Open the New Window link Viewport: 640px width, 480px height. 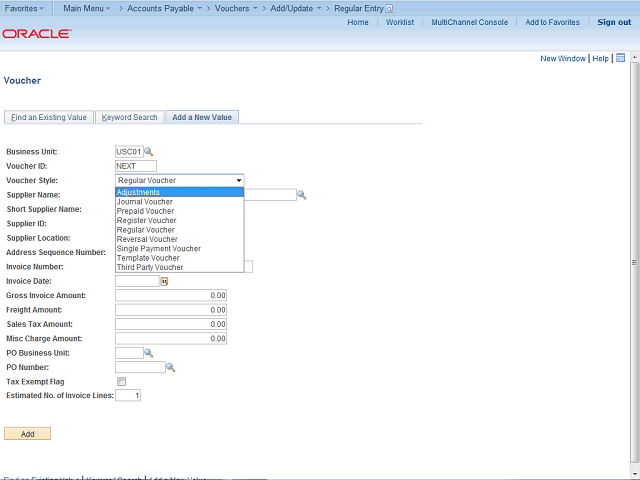(x=563, y=59)
